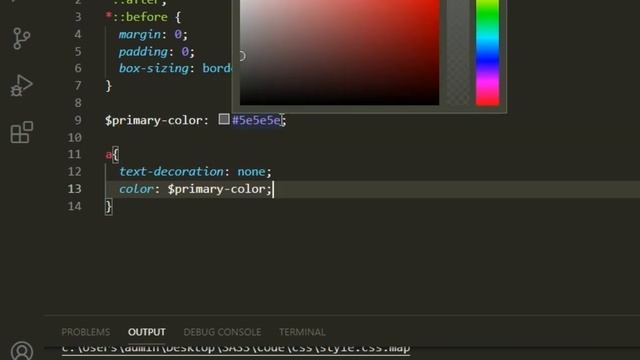The image size is (640, 360).
Task: Open the Extensions view
Action: coord(21,132)
